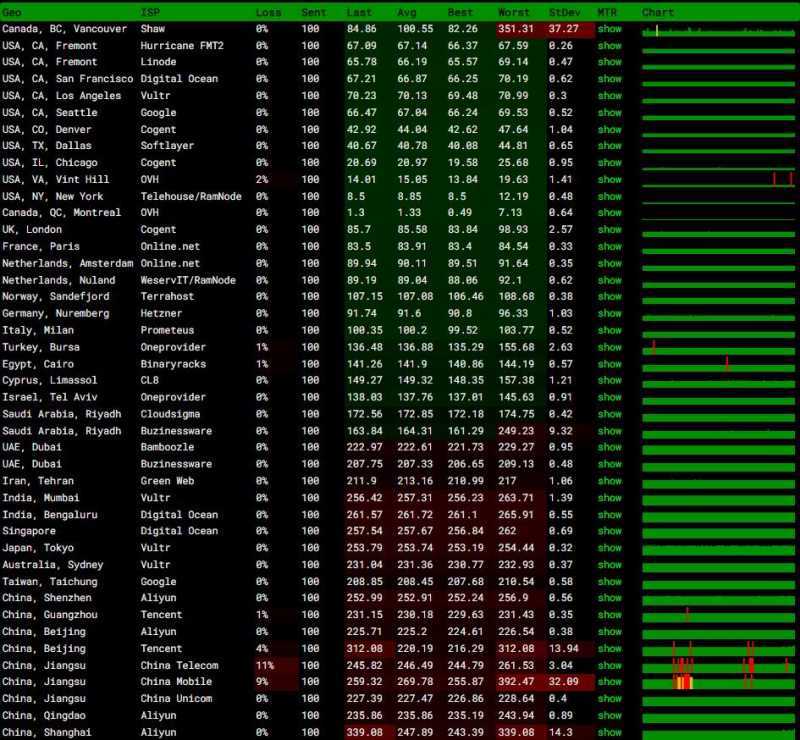Sort by the Geo column header
Image resolution: width=800 pixels, height=740 pixels.
[12, 13]
